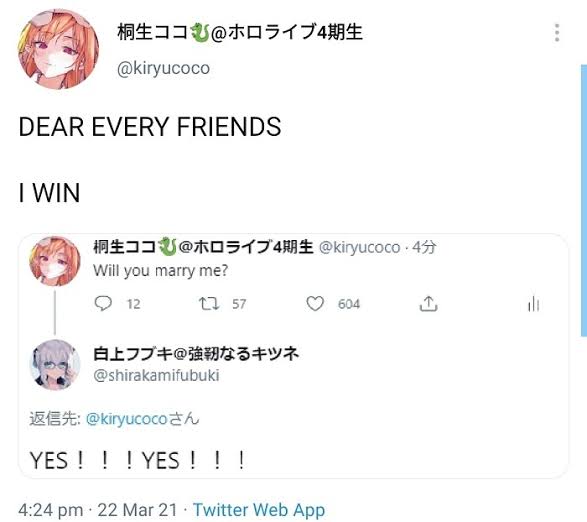
Task: Like the quoted tweet with heart icon
Action: coord(315,303)
